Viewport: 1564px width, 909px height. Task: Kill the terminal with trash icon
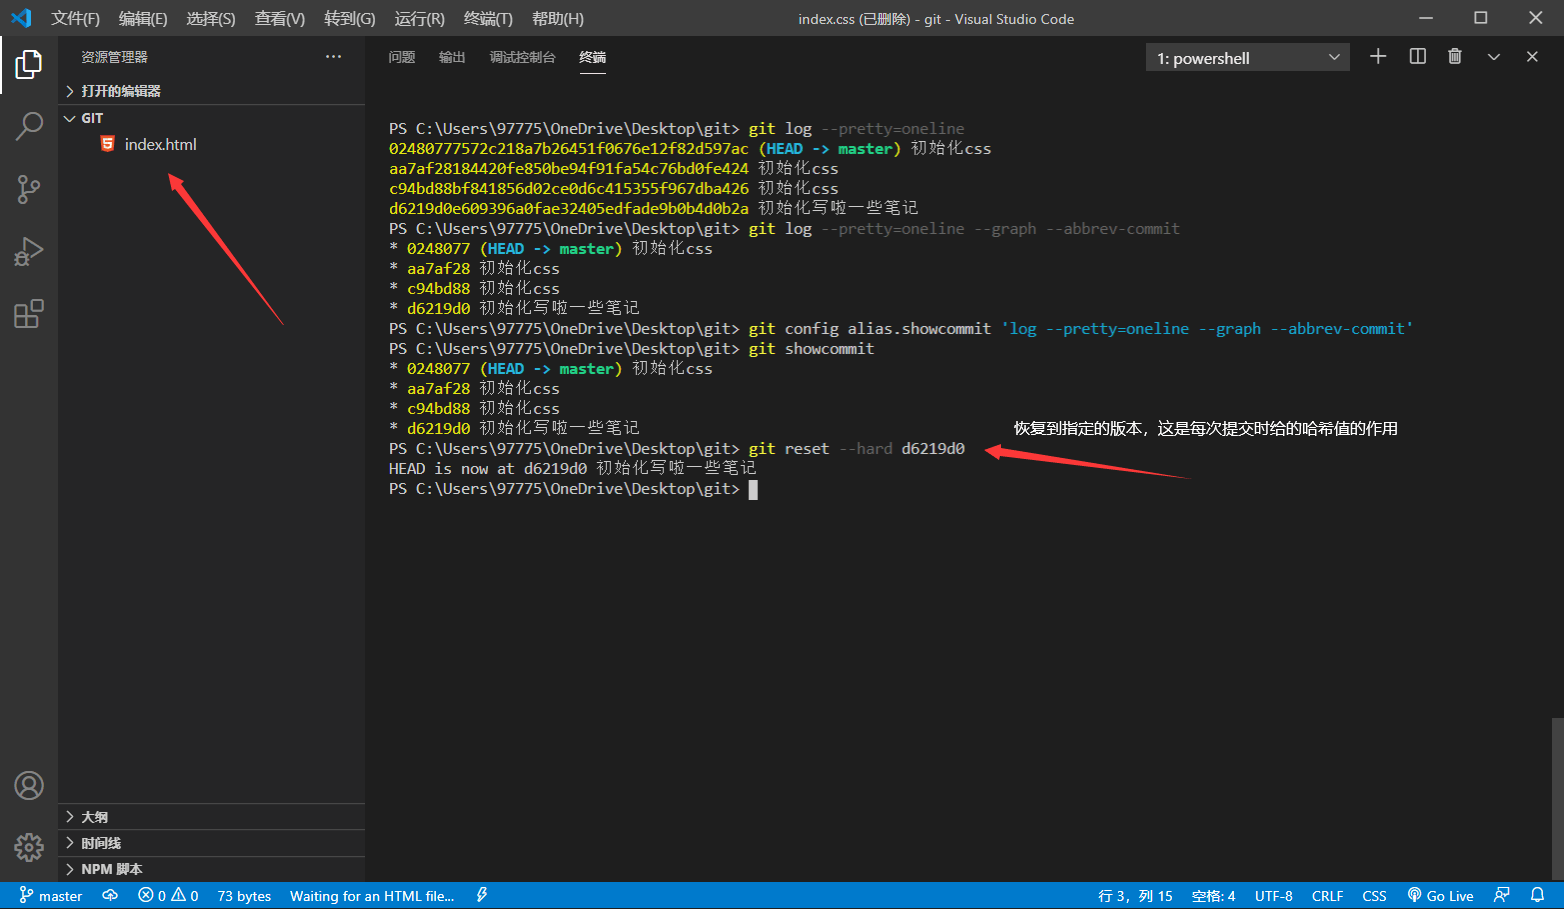pyautogui.click(x=1455, y=57)
